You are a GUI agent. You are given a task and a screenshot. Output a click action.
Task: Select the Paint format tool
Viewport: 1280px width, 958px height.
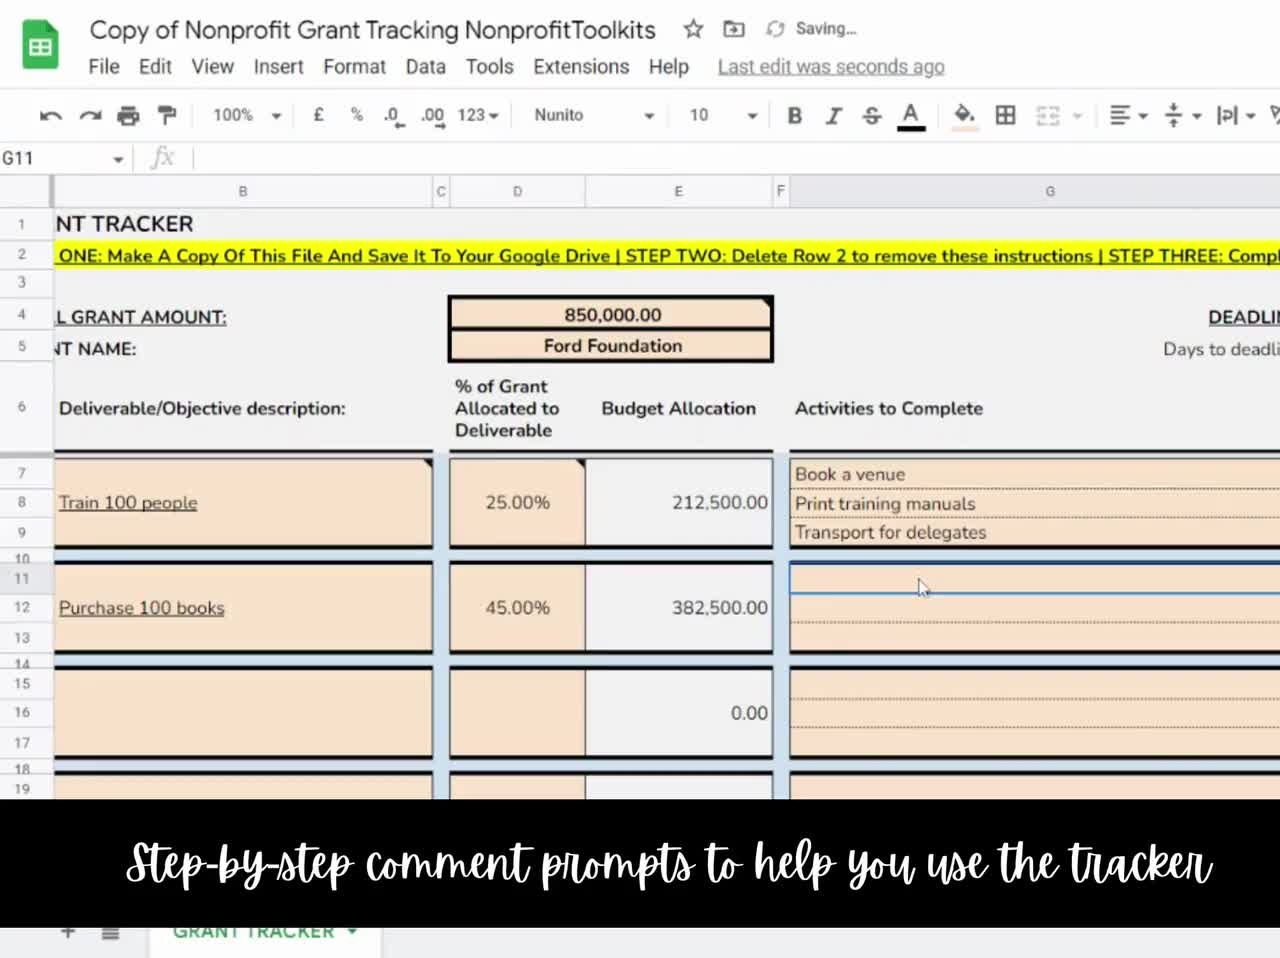pos(166,115)
